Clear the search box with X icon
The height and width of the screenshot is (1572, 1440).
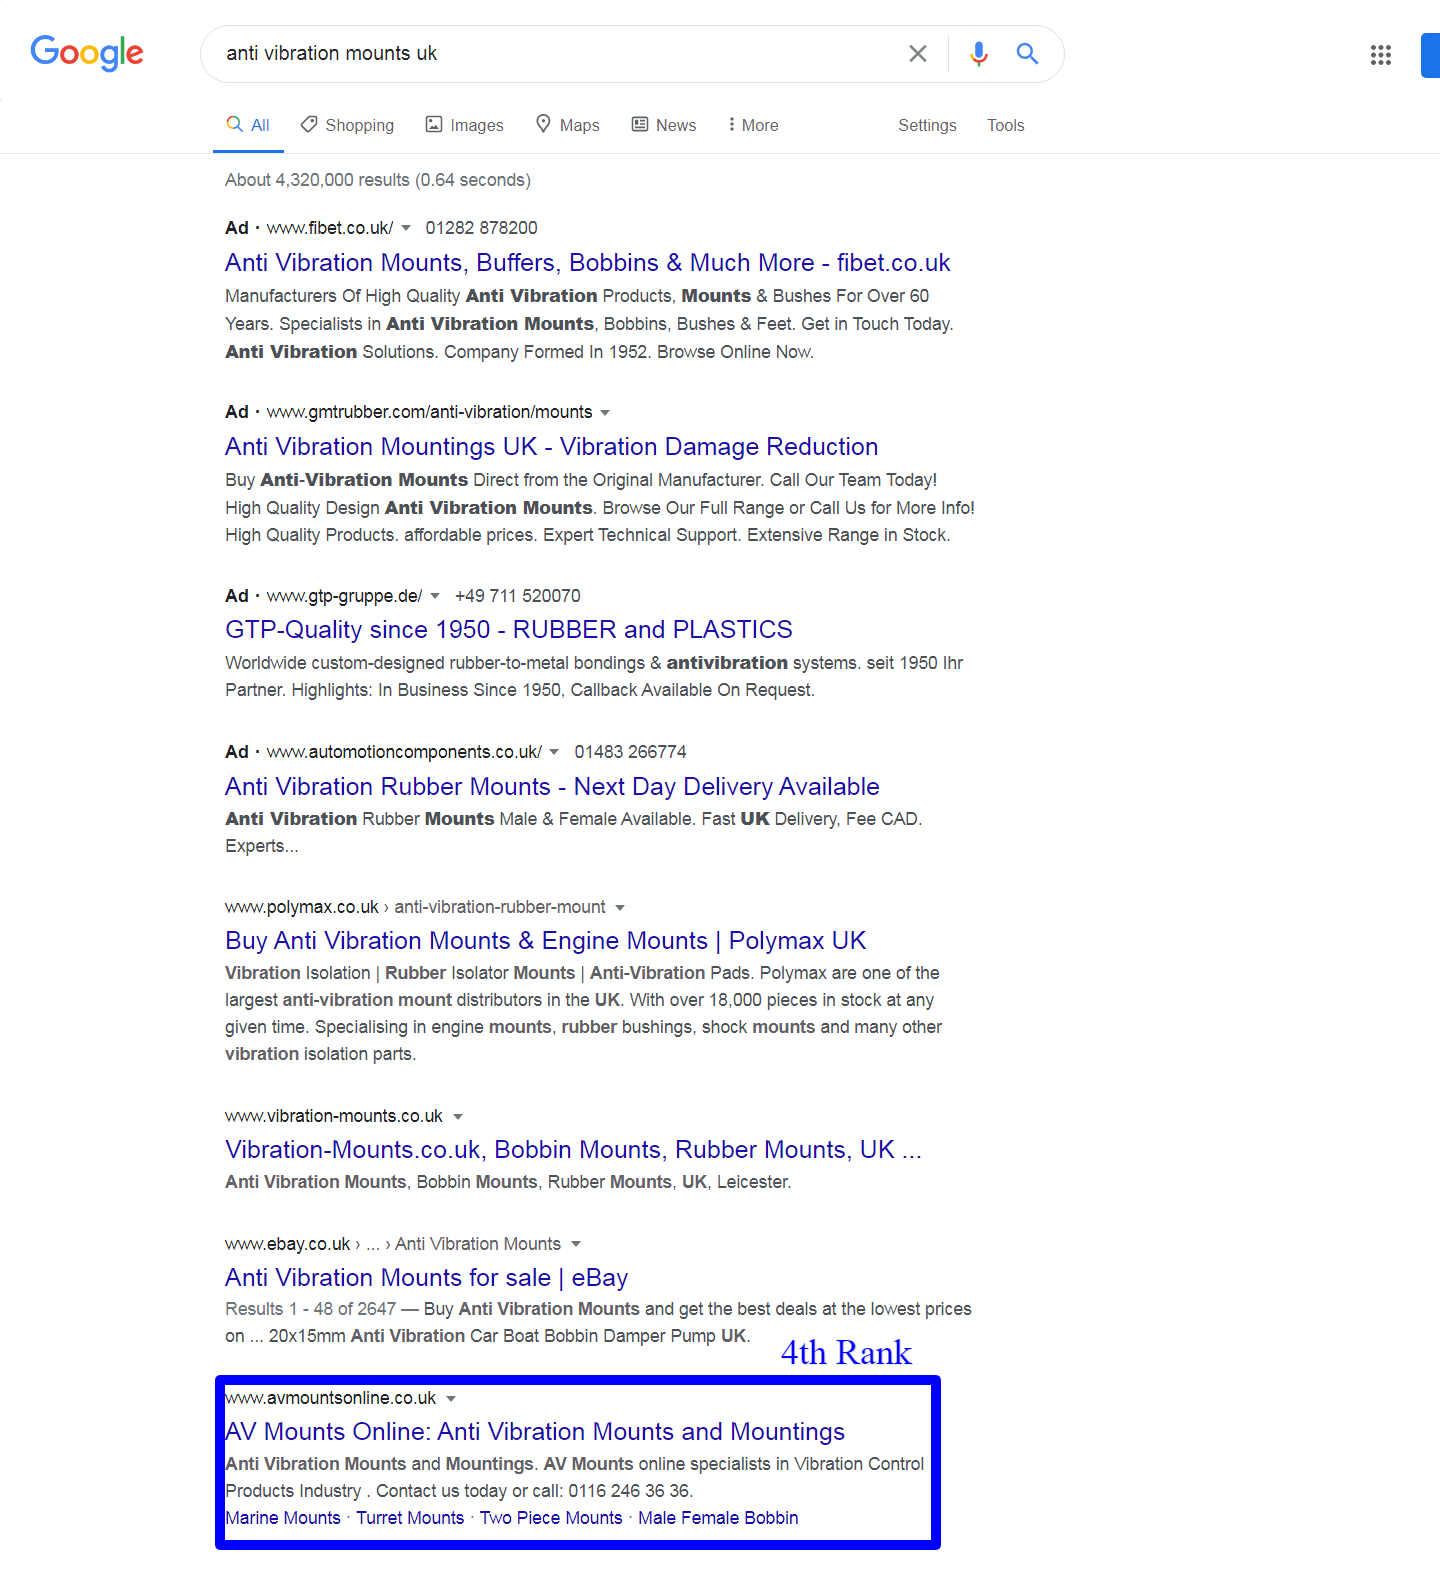(x=917, y=53)
